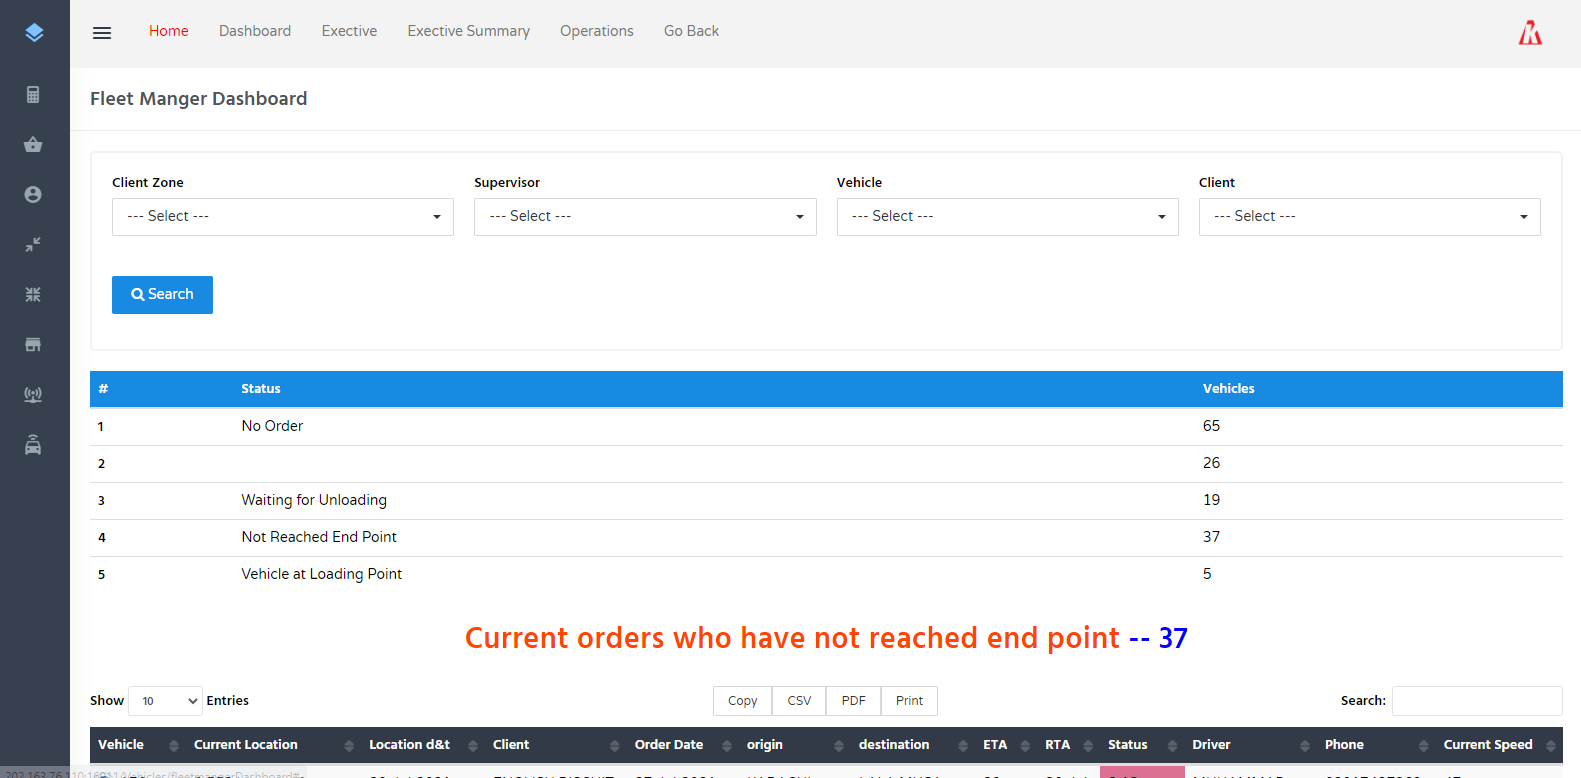
Task: Sort table by Client column
Action: [556, 745]
